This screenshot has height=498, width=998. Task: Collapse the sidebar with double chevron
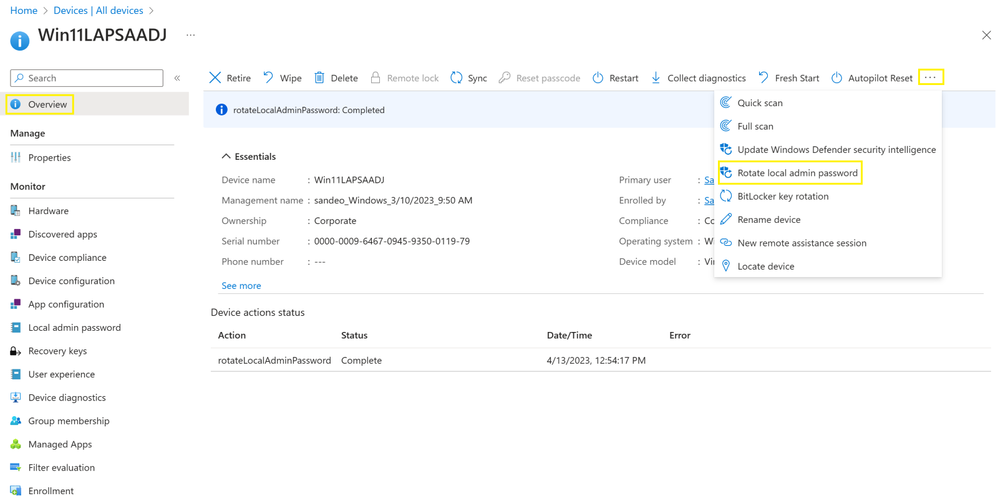coord(177,78)
